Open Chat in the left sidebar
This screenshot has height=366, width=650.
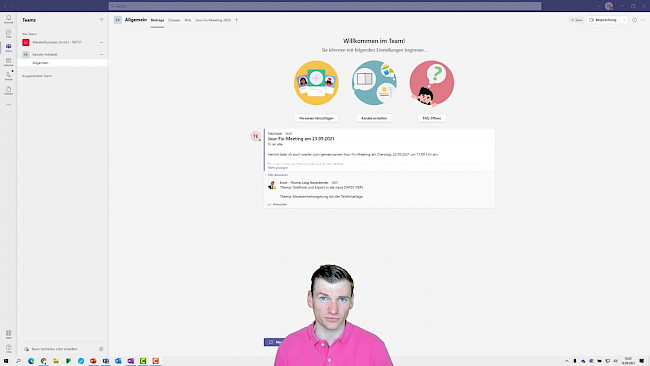click(8, 33)
